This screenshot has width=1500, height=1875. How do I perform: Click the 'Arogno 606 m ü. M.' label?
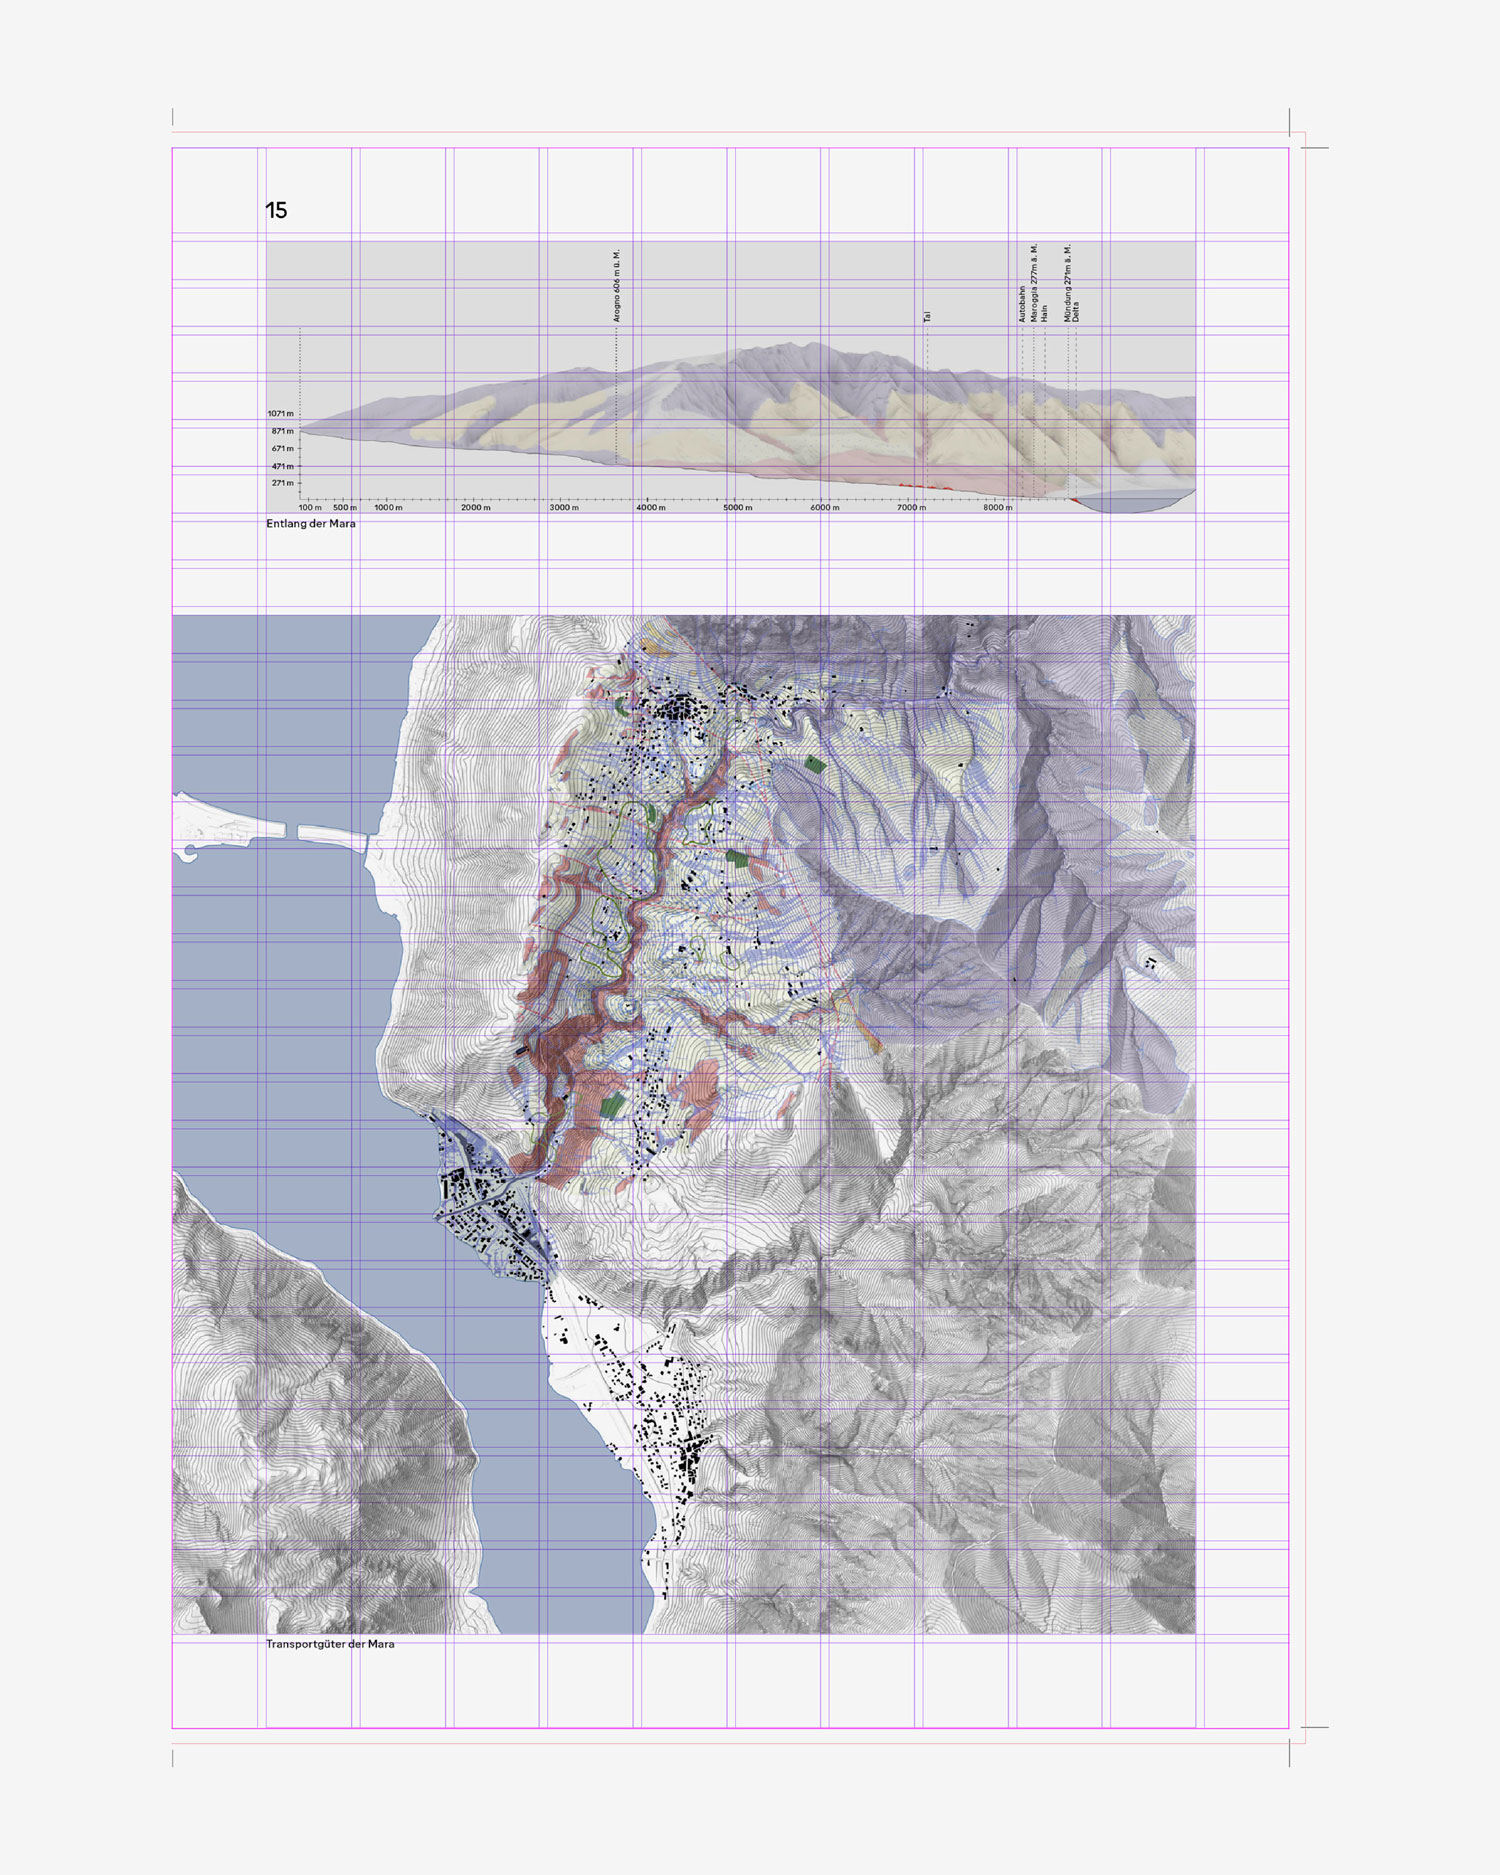[x=617, y=286]
